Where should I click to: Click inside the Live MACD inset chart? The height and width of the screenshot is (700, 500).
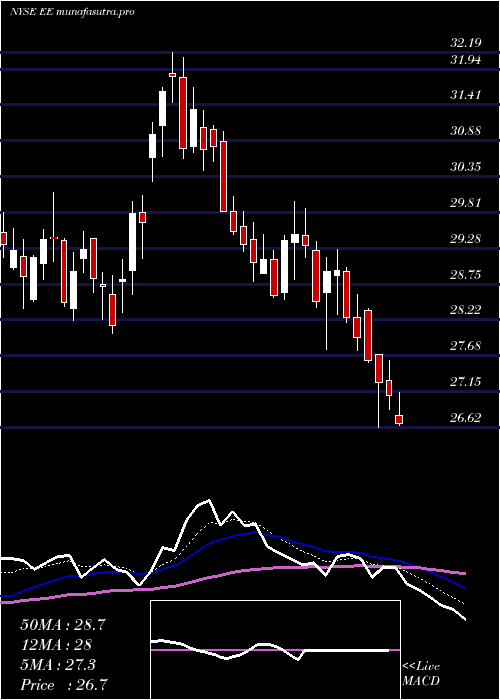point(275,650)
